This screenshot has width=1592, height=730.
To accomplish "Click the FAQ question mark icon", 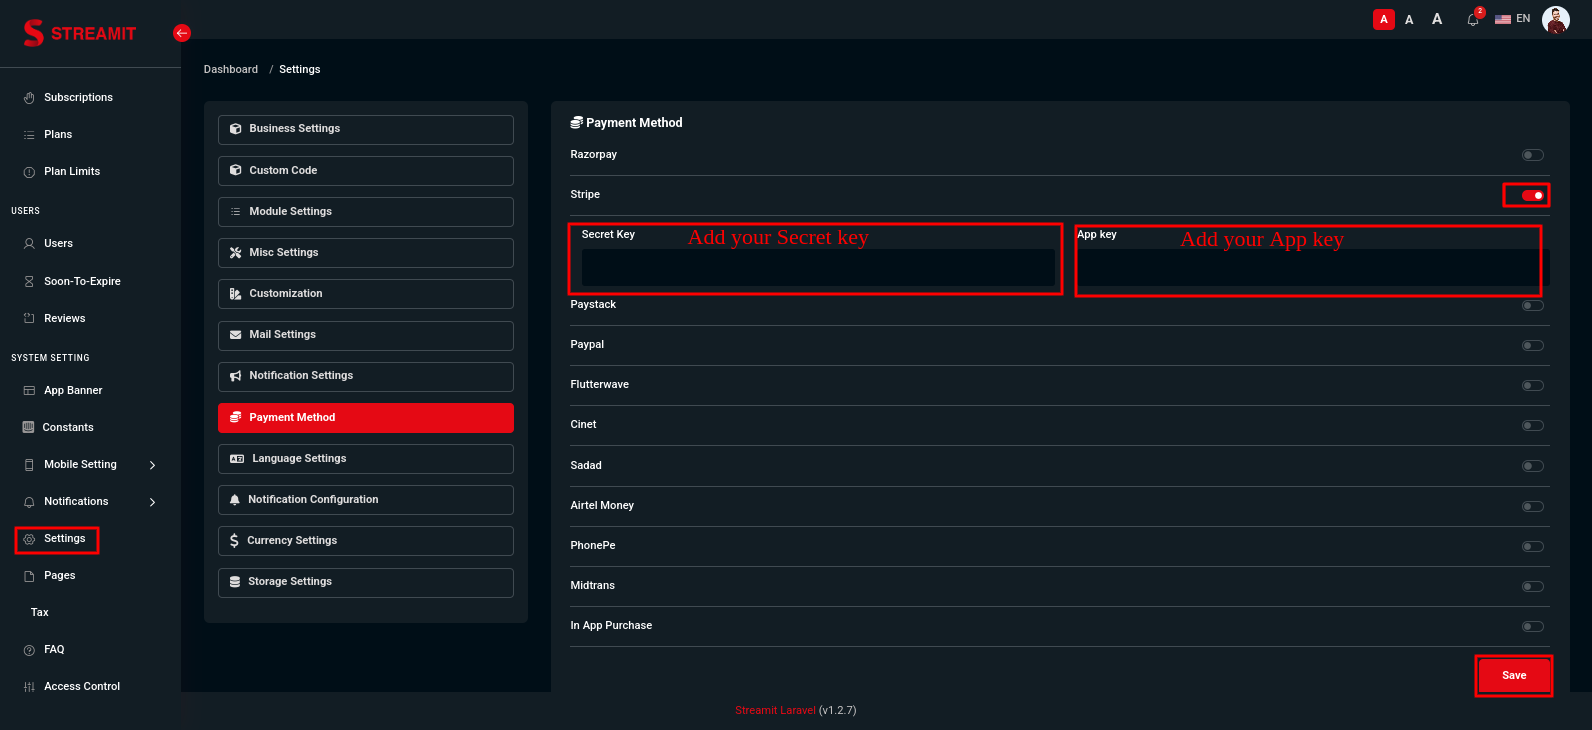I will (x=29, y=650).
